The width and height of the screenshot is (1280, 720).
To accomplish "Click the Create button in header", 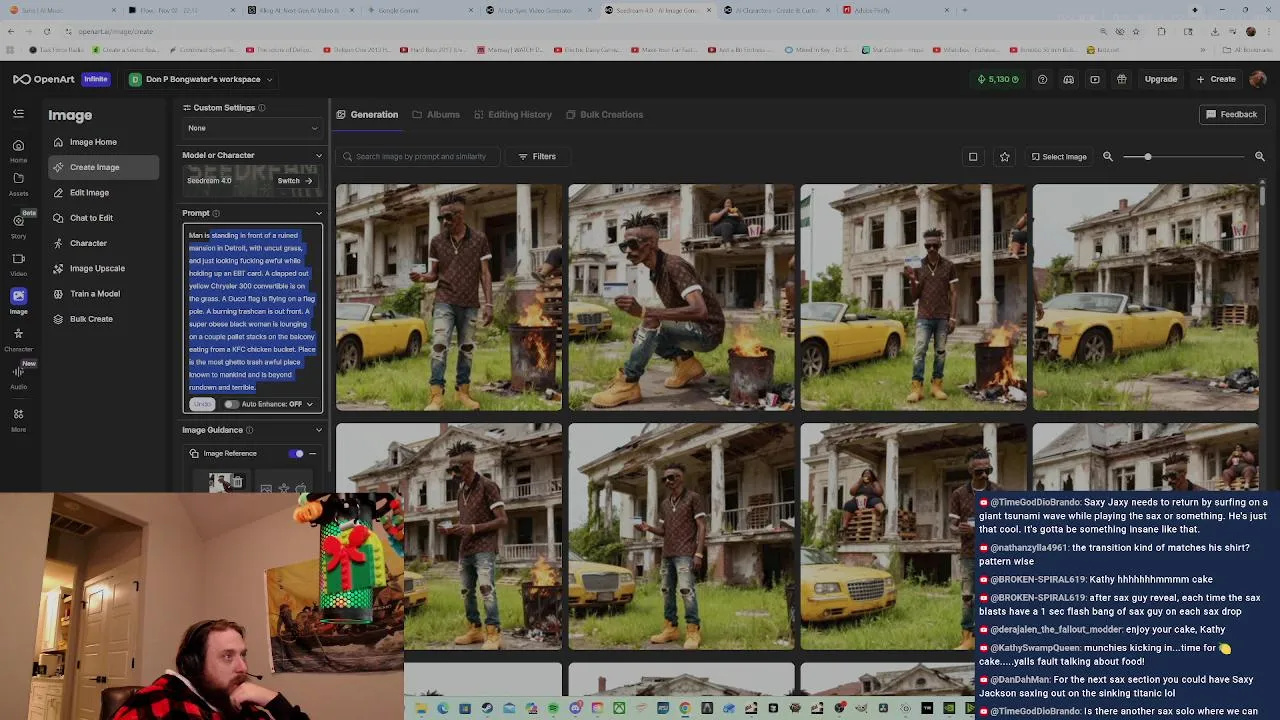I will [x=1216, y=79].
